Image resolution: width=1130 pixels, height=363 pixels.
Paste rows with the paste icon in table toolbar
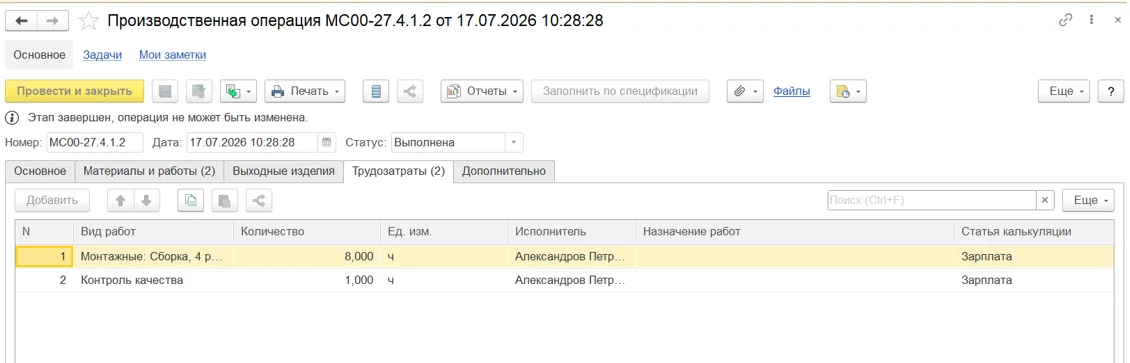pyautogui.click(x=225, y=201)
